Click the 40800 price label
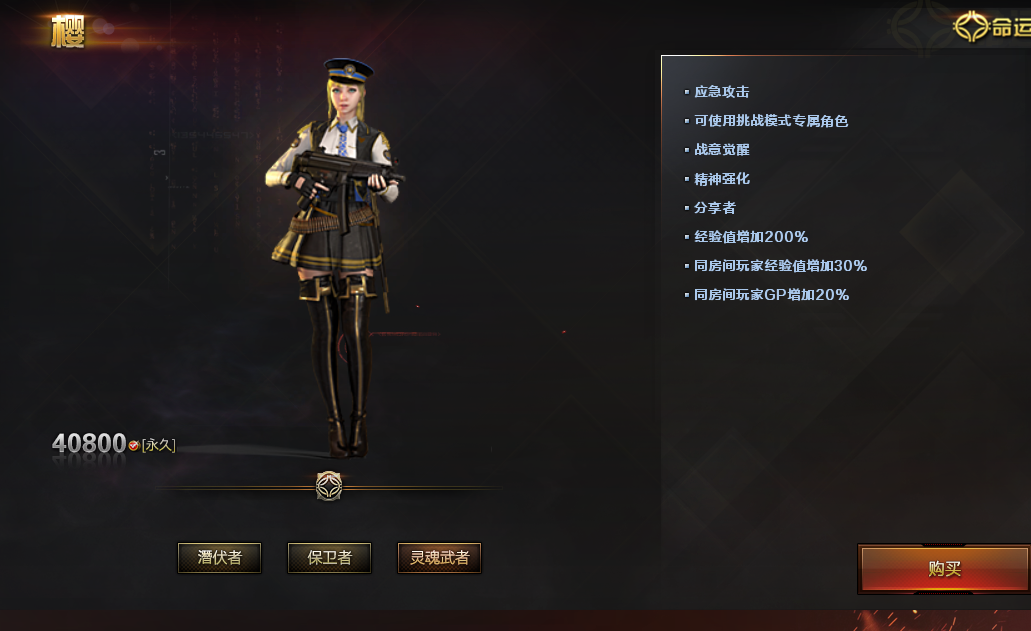1031x631 pixels. pos(89,443)
